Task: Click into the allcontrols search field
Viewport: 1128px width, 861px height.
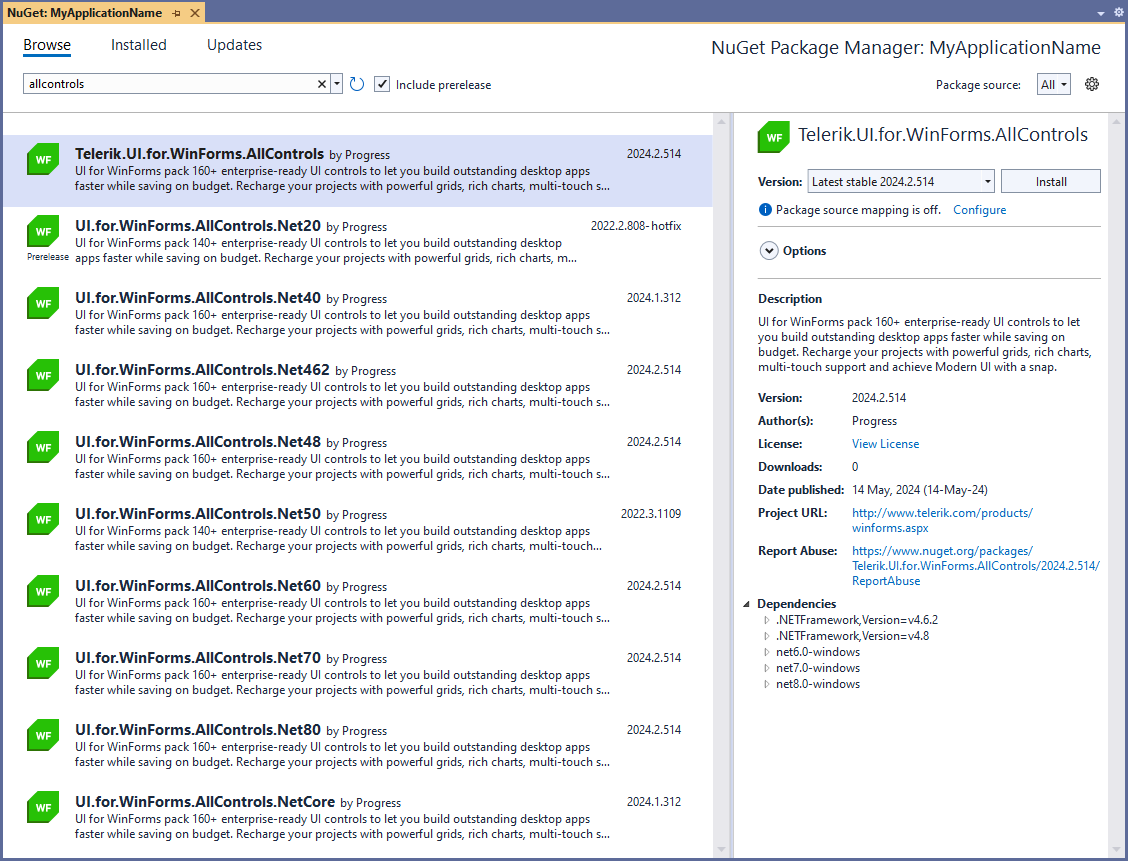Action: (x=170, y=84)
